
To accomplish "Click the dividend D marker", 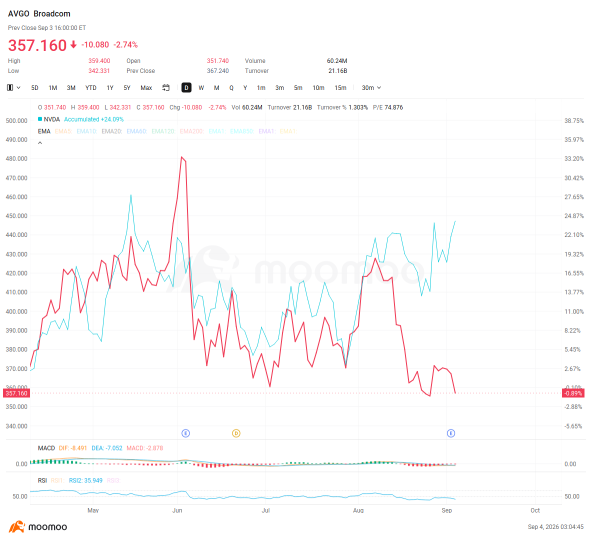I will [236, 433].
